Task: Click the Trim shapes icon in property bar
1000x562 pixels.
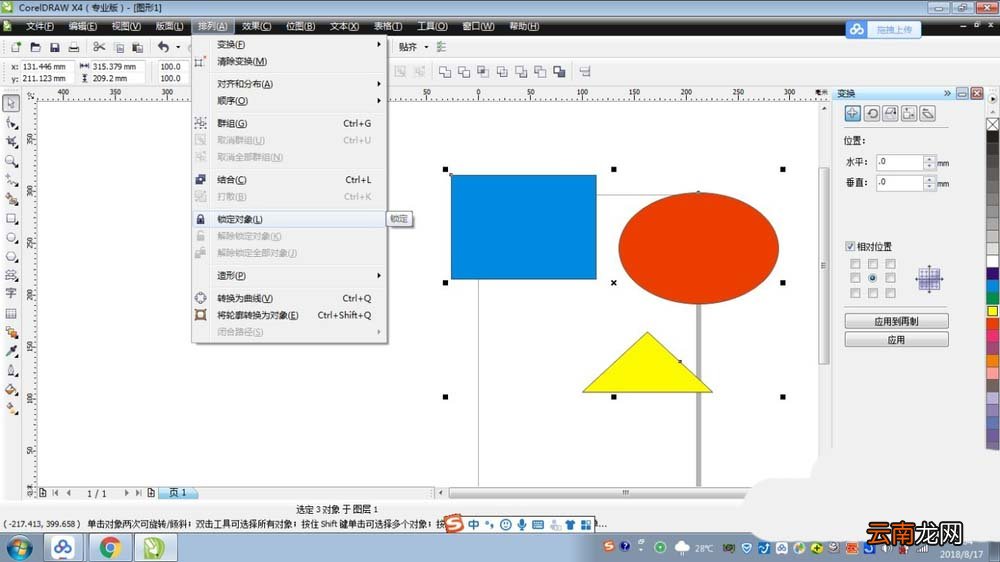Action: pos(464,72)
